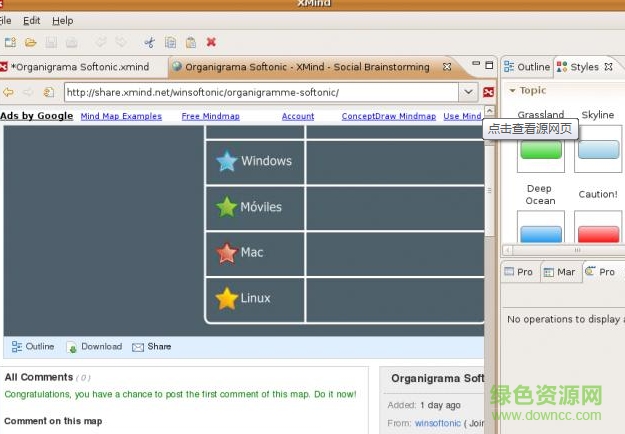Open the ConceptDraw Mindmap ad link
The height and width of the screenshot is (434, 625).
389,116
